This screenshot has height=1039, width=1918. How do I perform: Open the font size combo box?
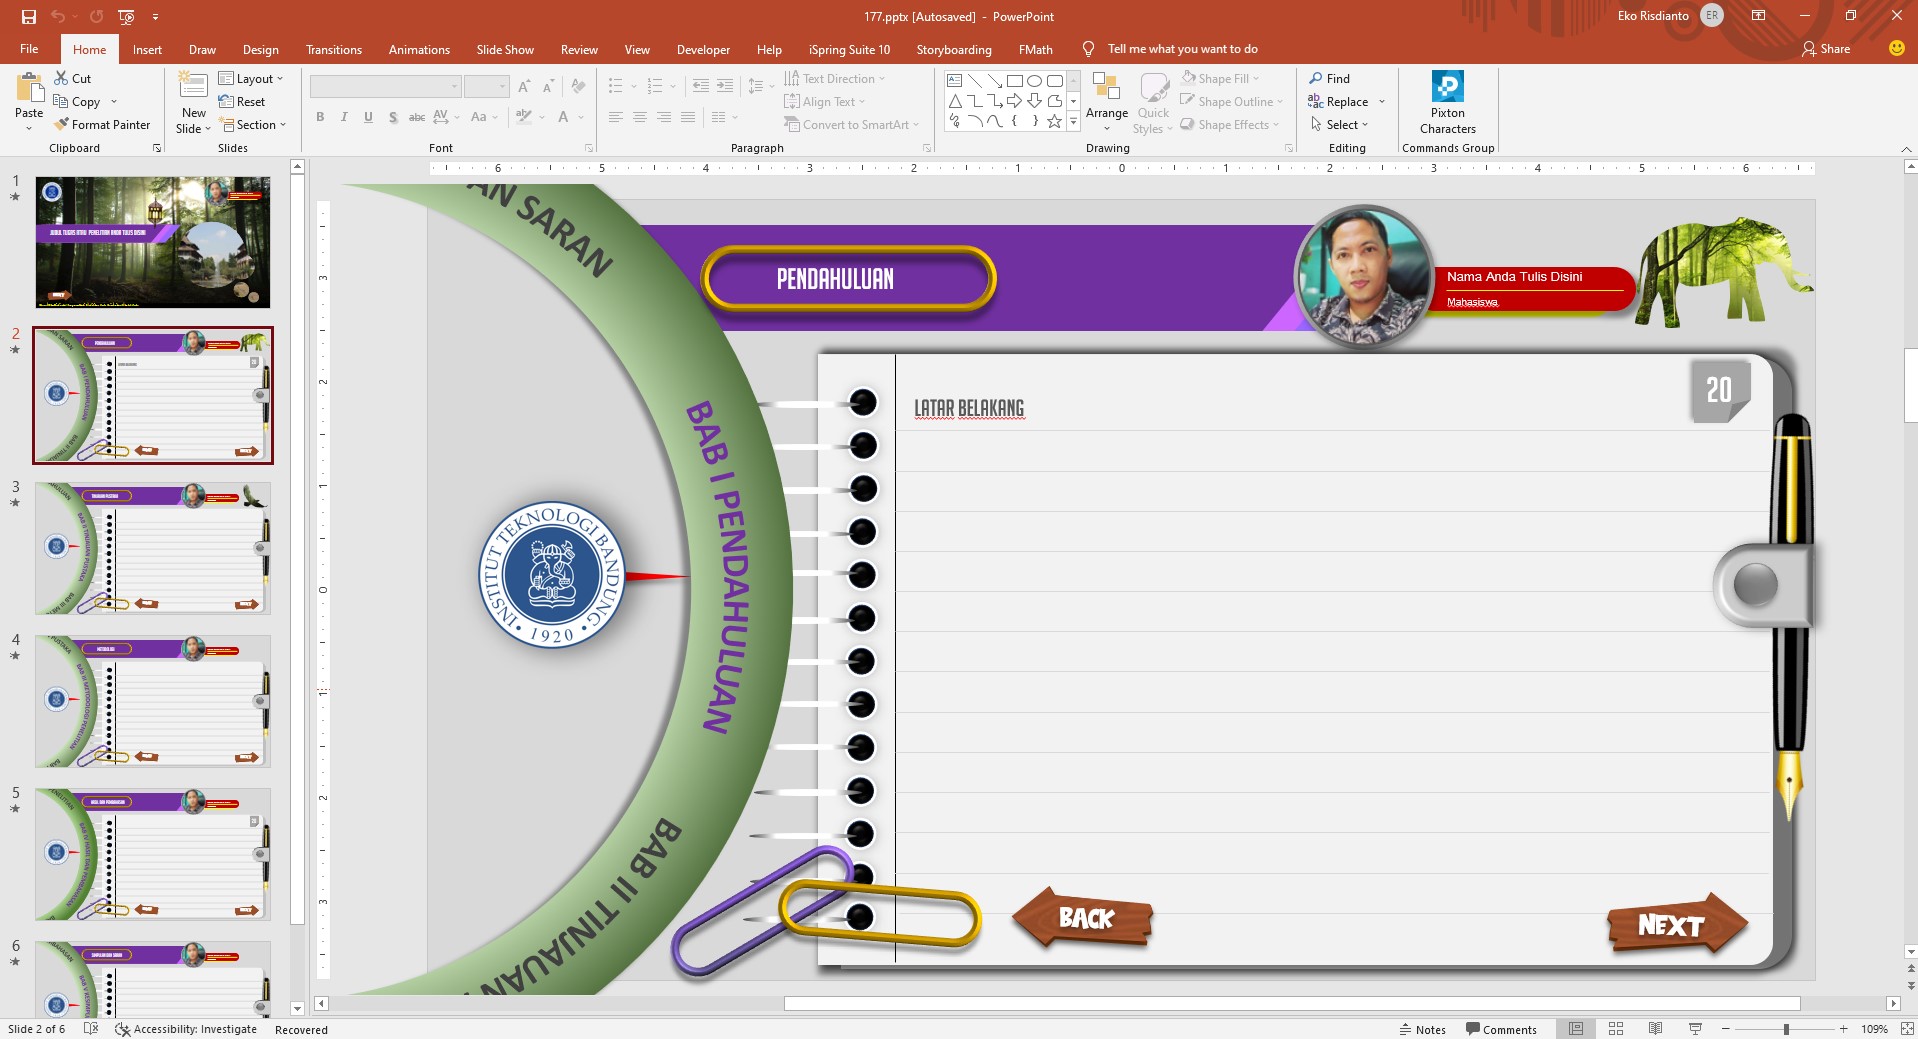487,87
